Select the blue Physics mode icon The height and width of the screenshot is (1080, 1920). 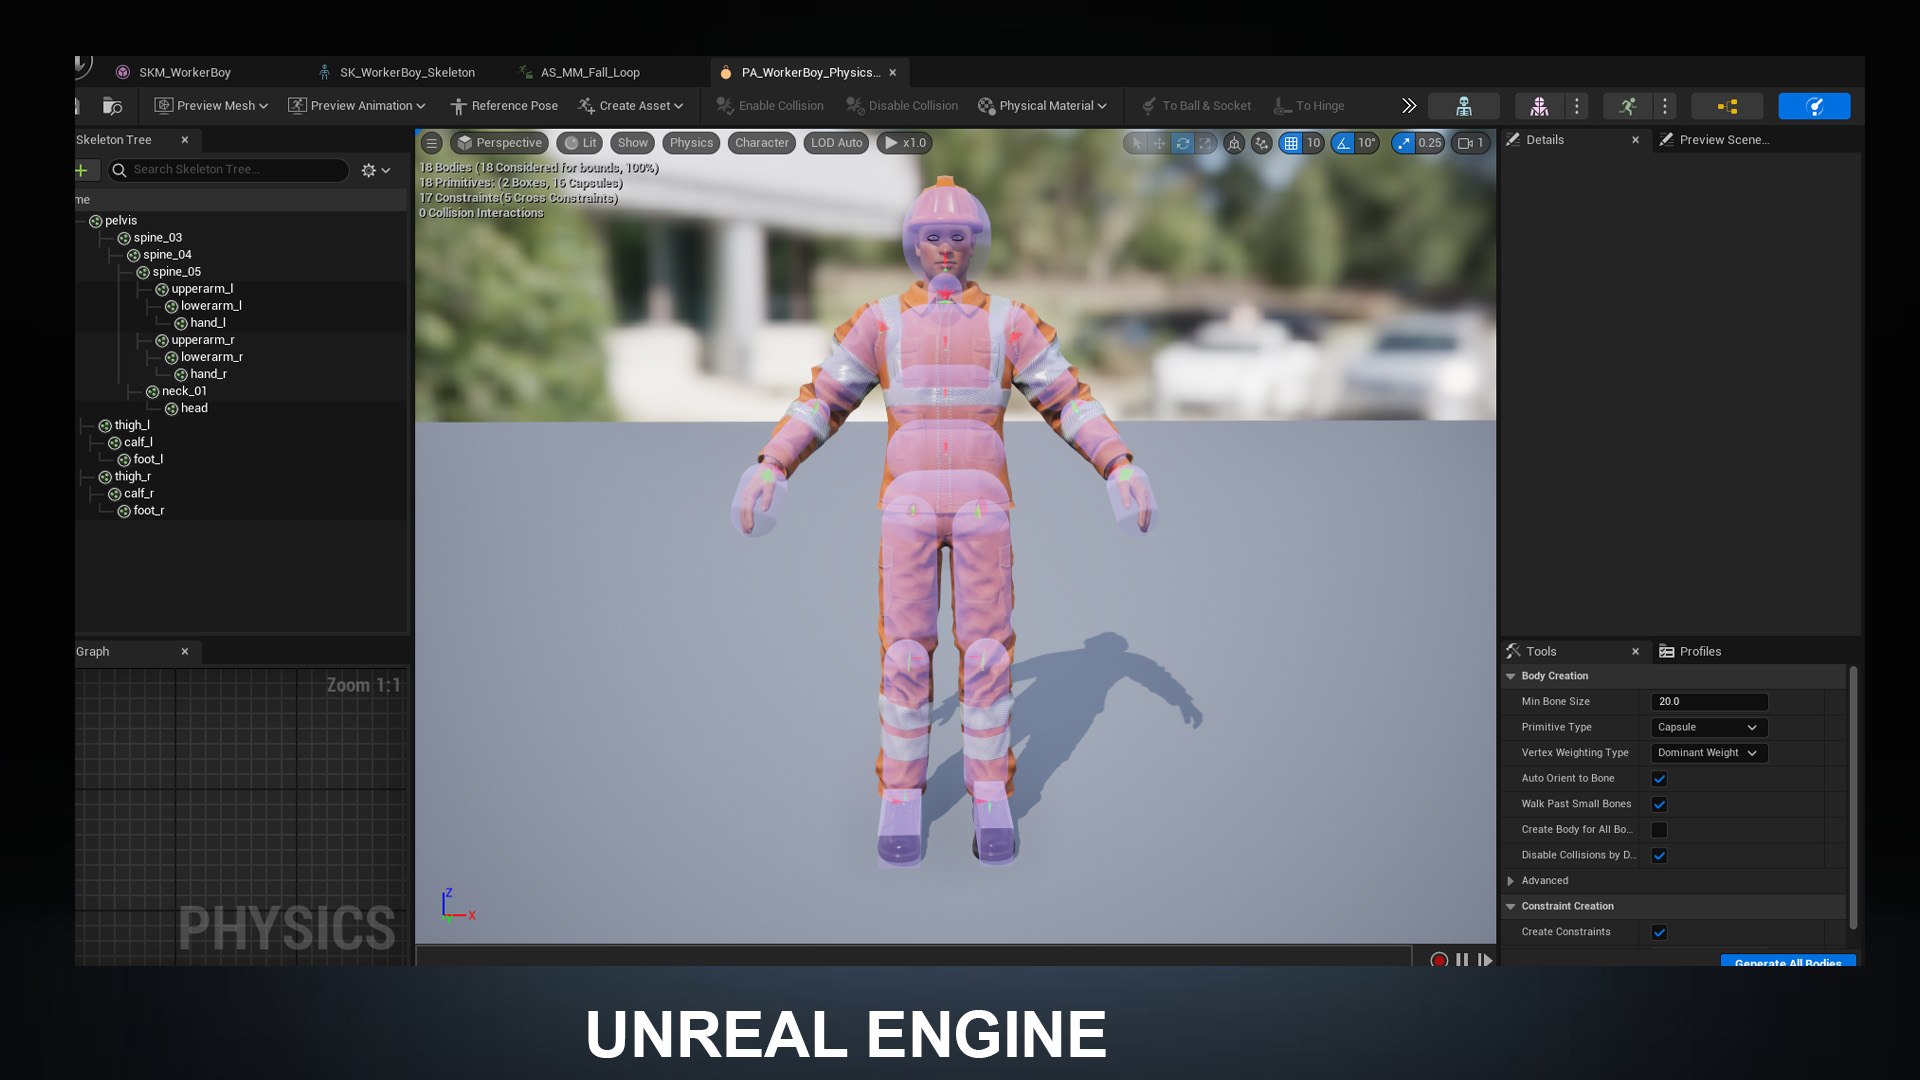1814,106
